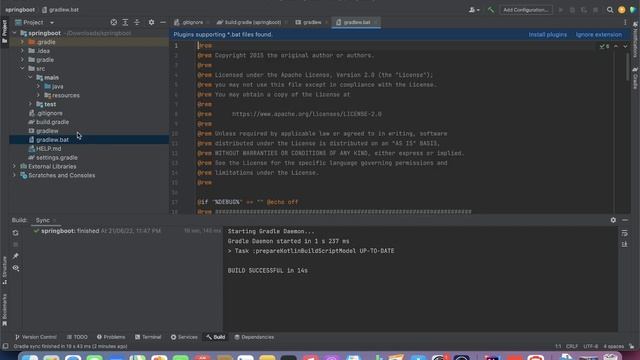The image size is (640, 360).
Task: Click Ignore extension link
Action: [599, 35]
